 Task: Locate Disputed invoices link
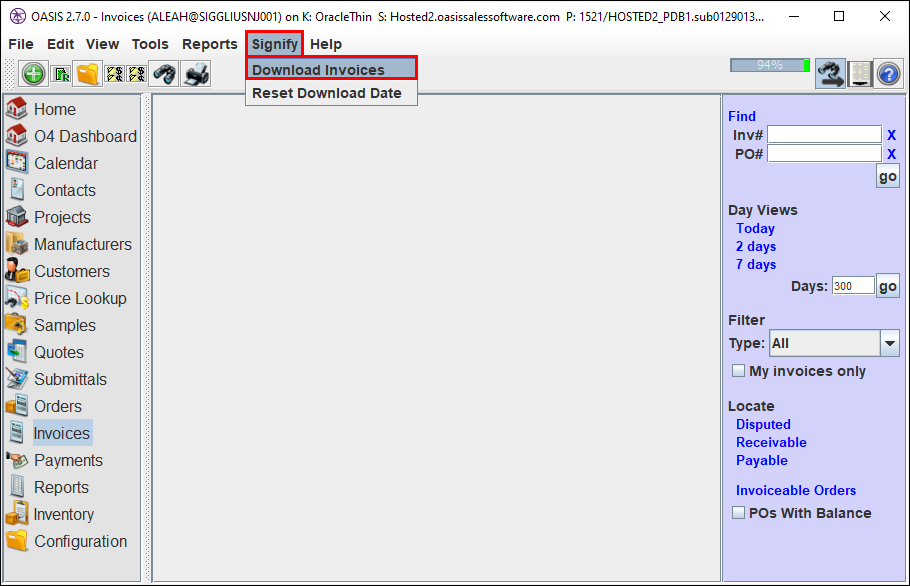click(763, 425)
